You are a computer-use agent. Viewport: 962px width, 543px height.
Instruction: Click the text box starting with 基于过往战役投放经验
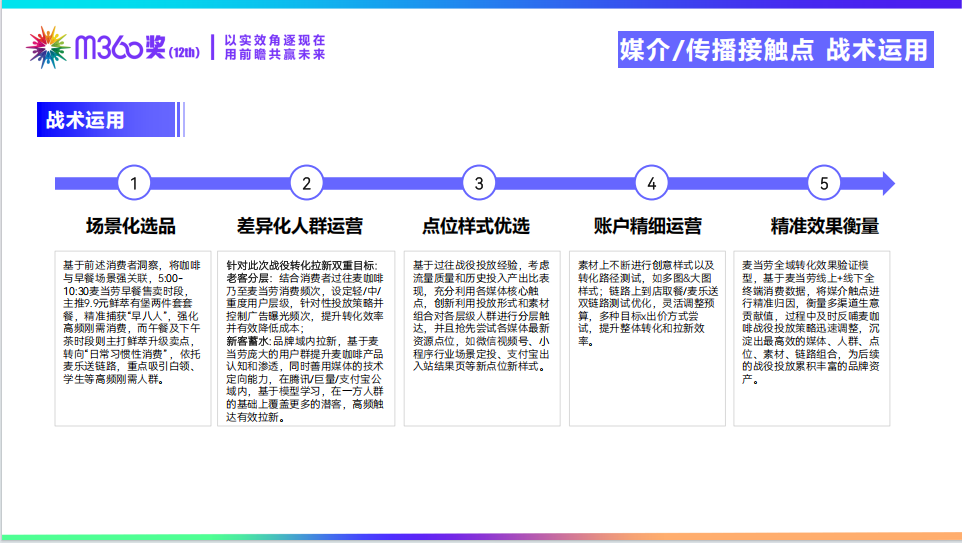[479, 337]
